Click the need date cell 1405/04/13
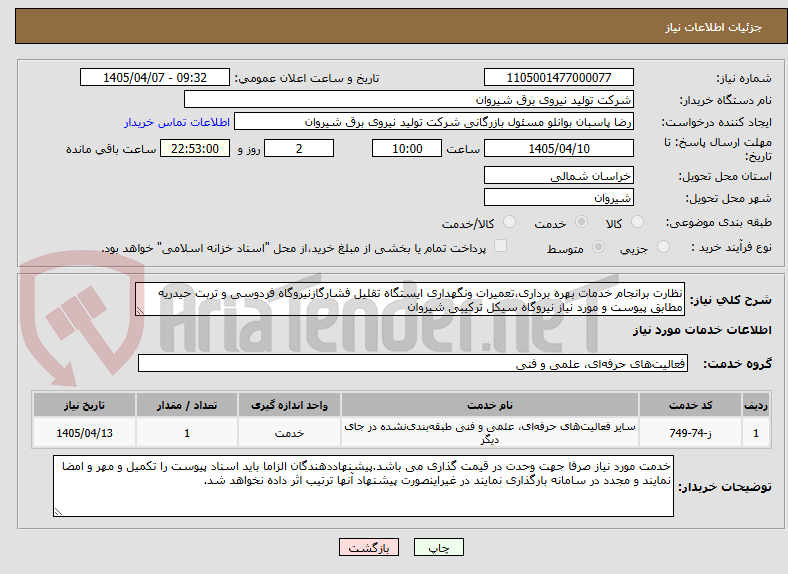This screenshot has height=574, width=788. tap(84, 433)
